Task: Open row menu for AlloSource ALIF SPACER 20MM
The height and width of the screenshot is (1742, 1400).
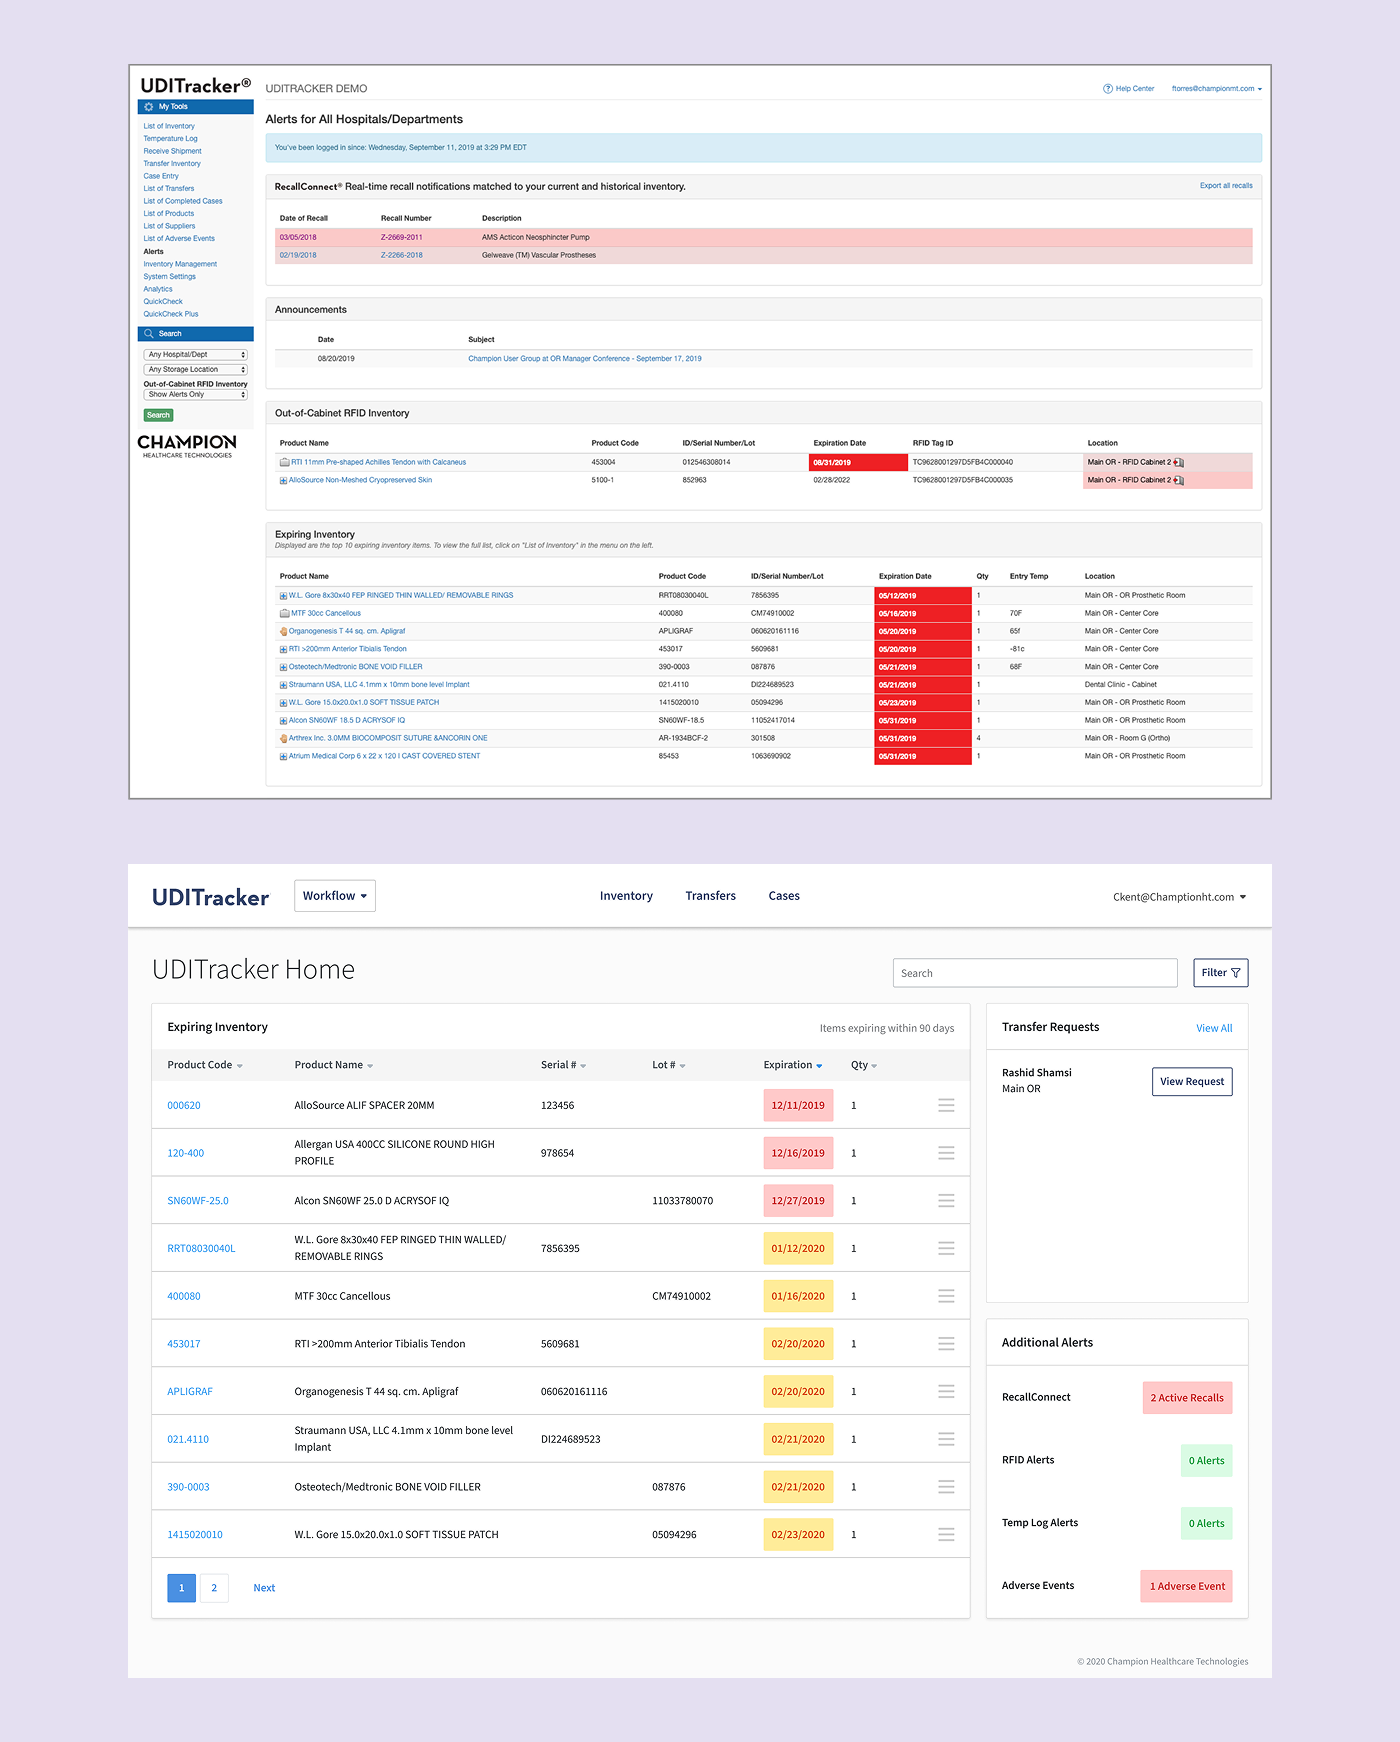Action: 946,1105
